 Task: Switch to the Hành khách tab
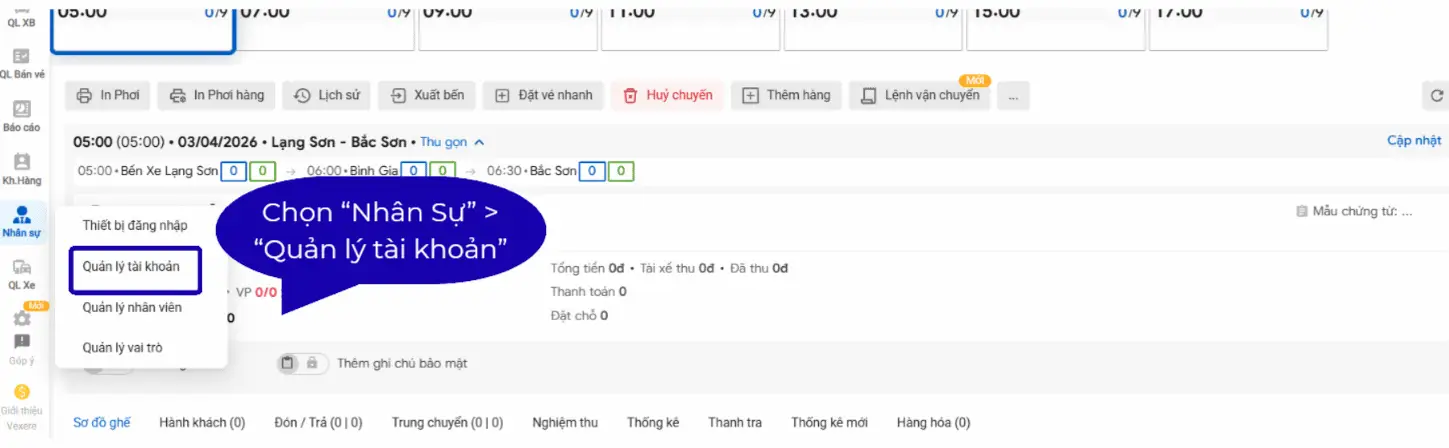click(x=202, y=423)
